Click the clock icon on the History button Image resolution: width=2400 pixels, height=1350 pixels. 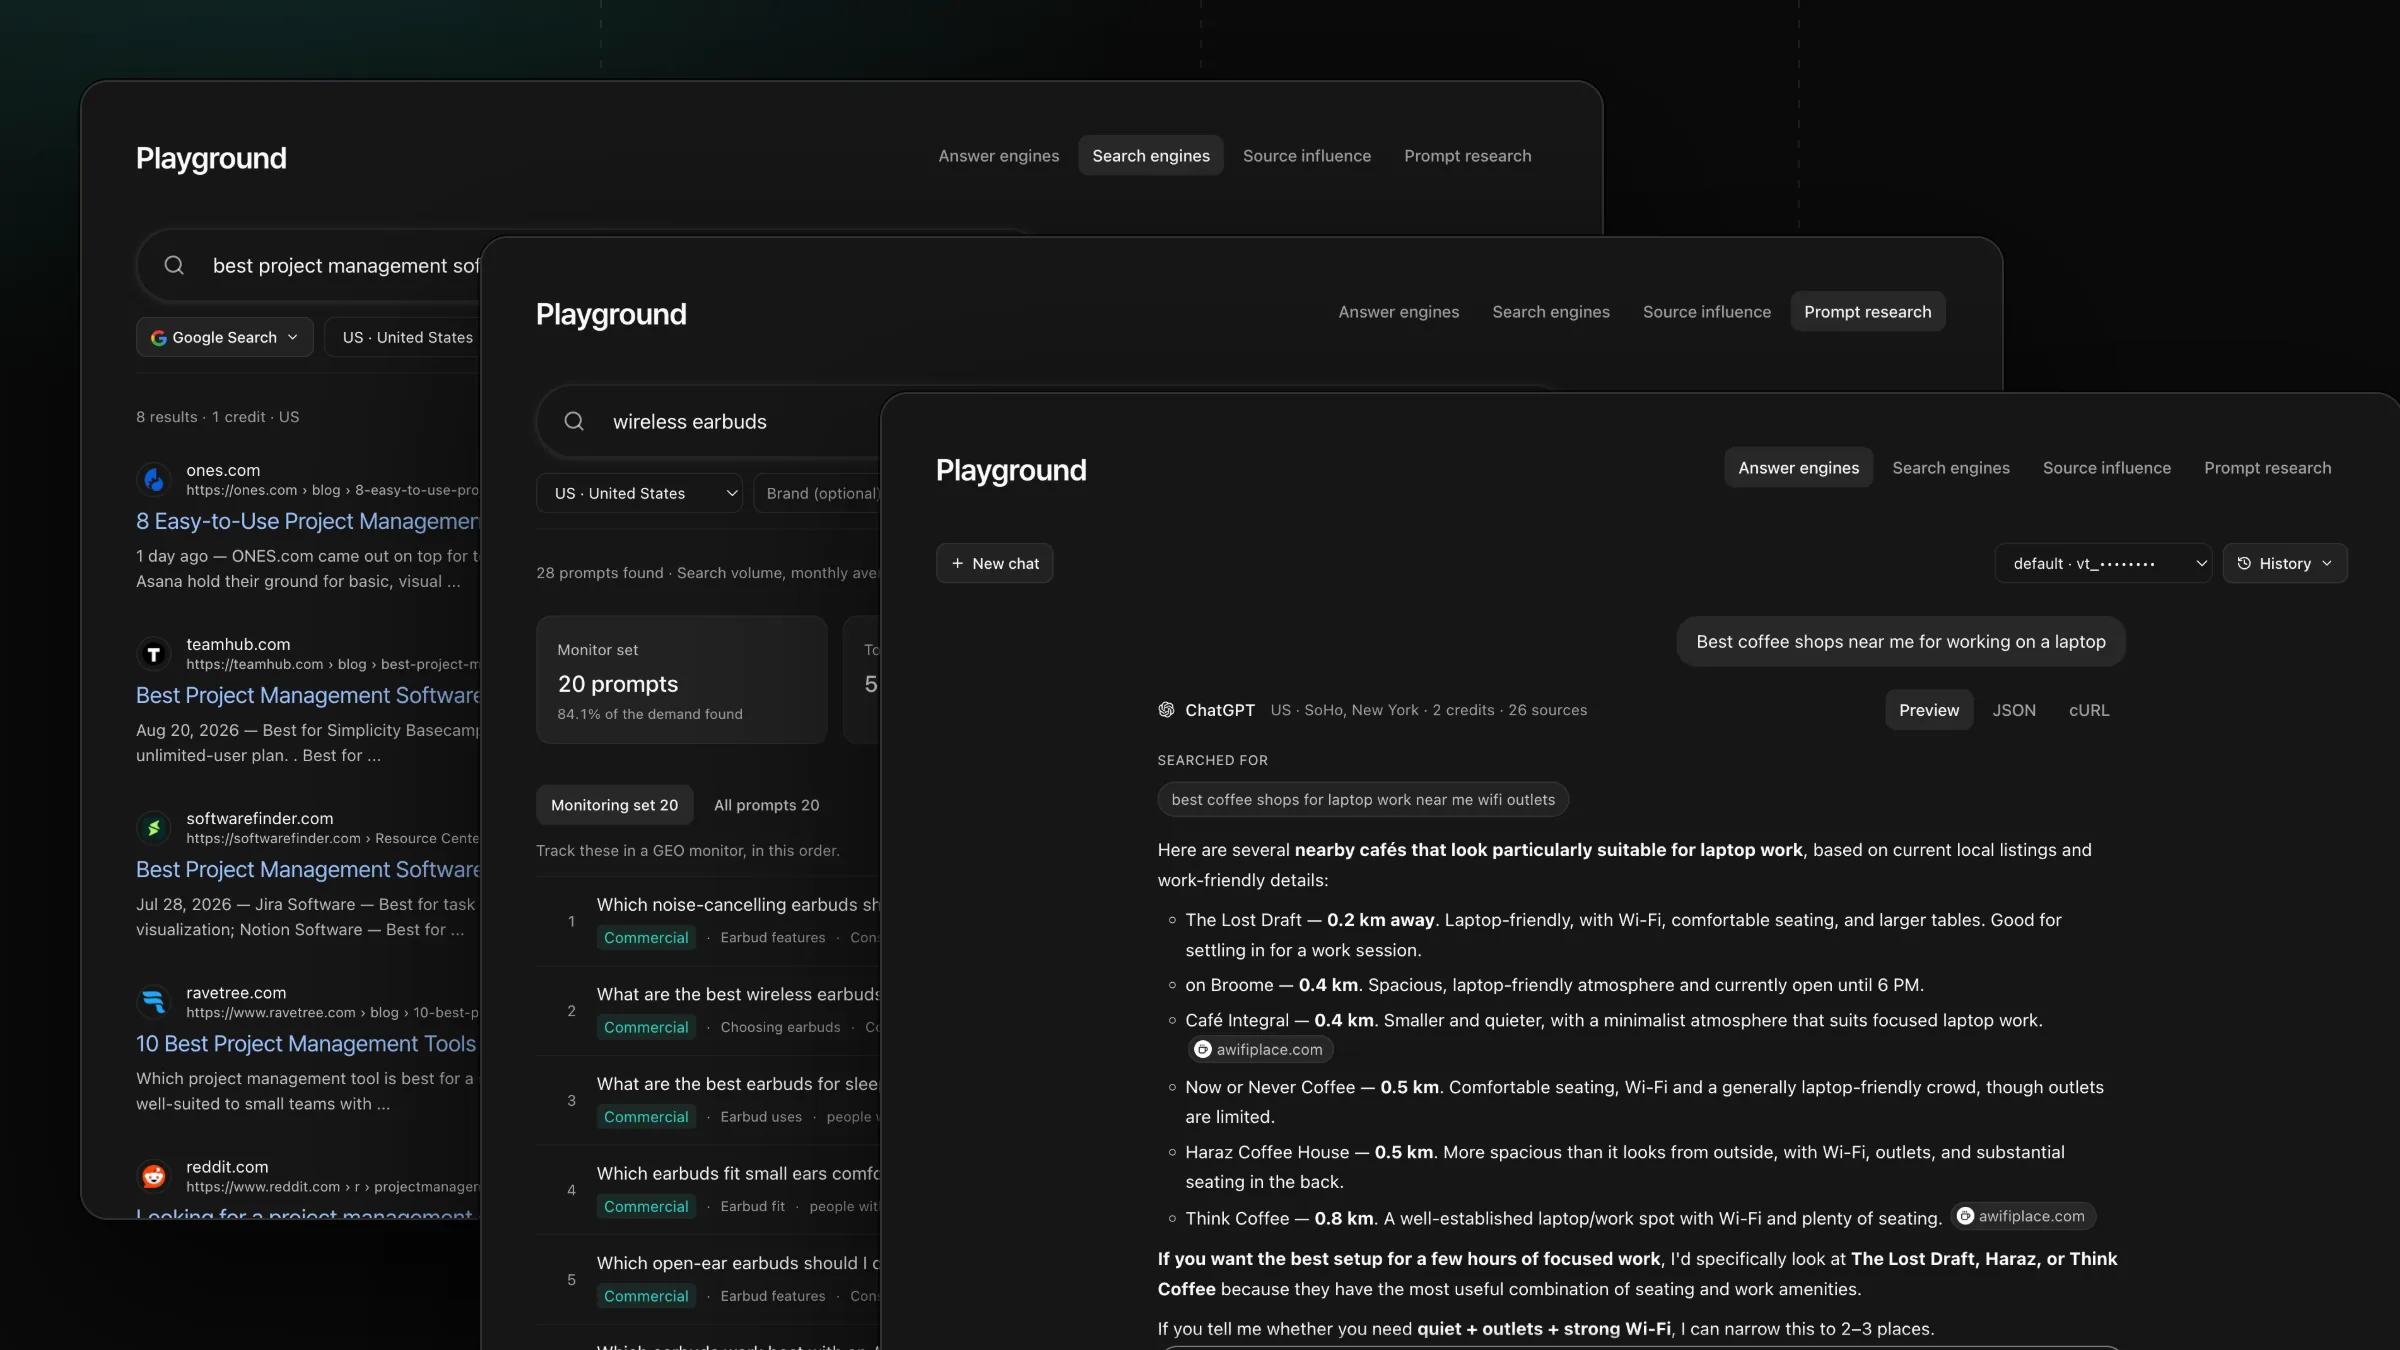2244,563
